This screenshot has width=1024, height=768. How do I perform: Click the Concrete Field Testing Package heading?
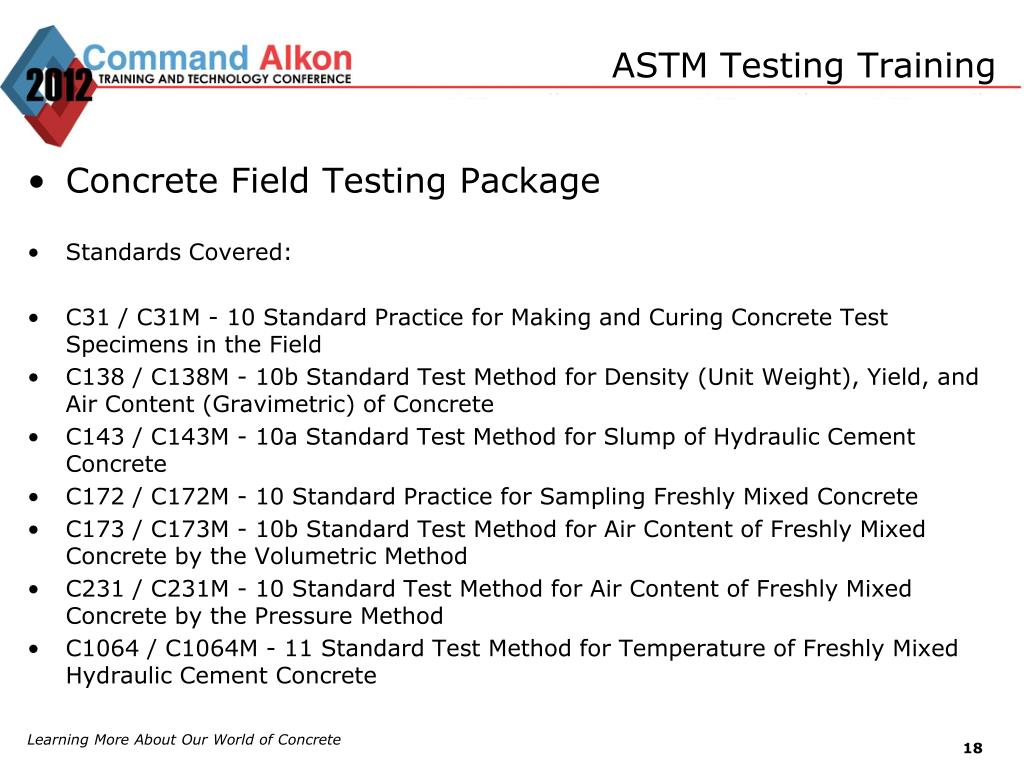[x=332, y=181]
